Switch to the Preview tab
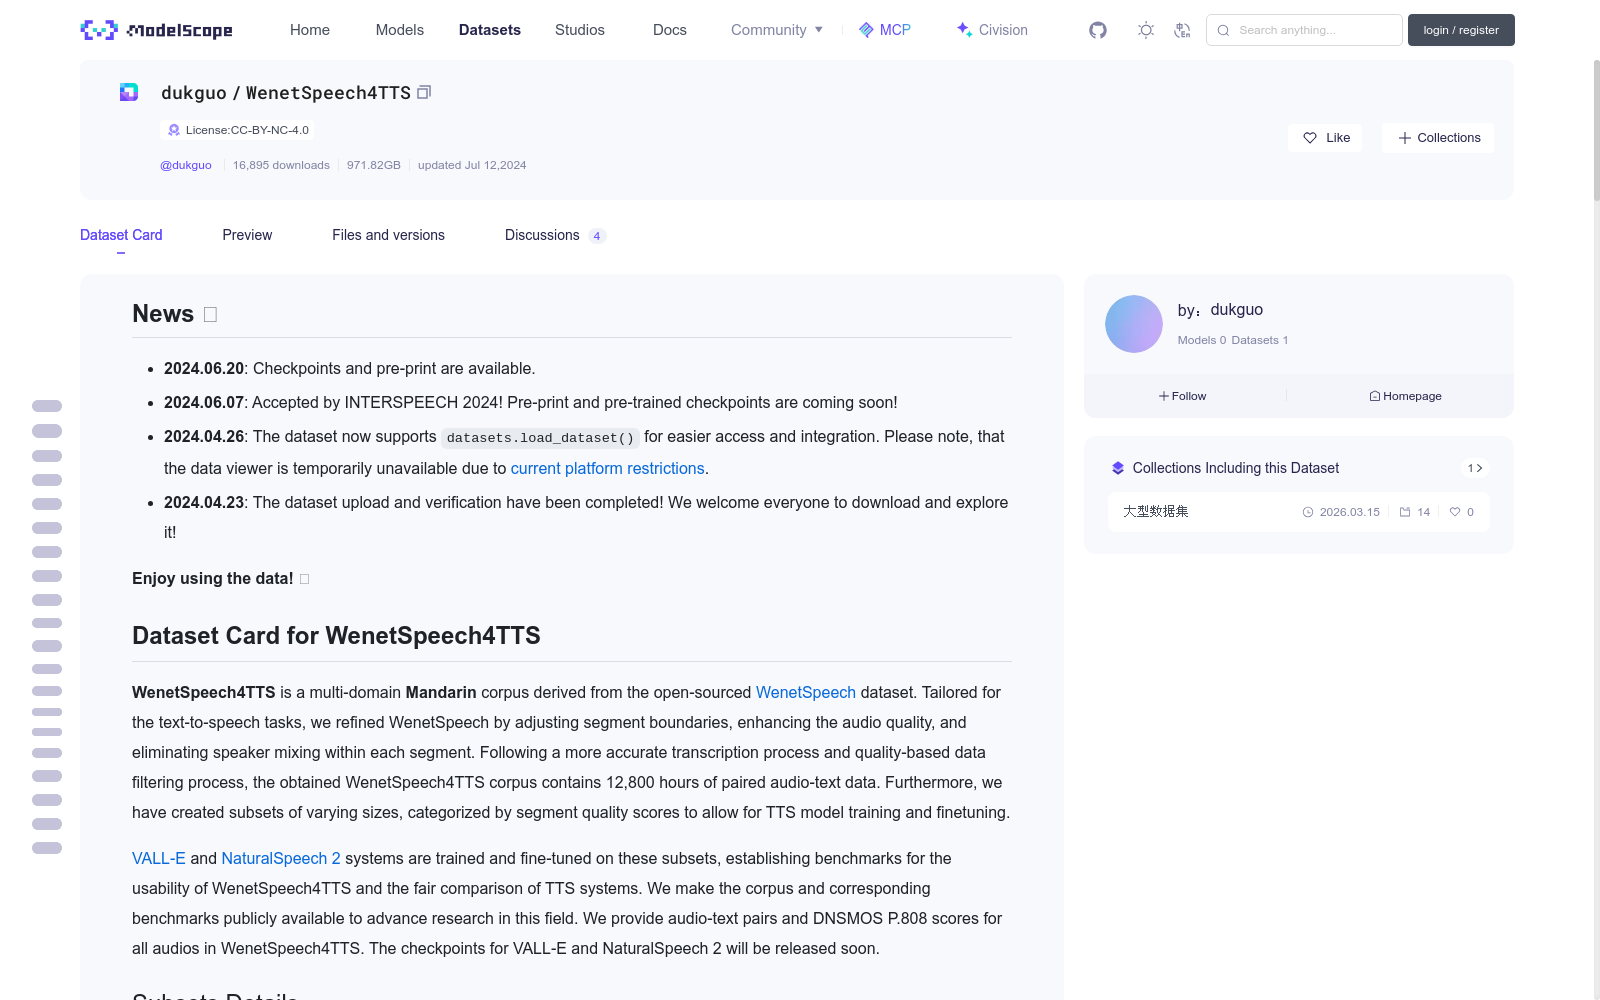Viewport: 1600px width, 1000px height. click(x=247, y=235)
